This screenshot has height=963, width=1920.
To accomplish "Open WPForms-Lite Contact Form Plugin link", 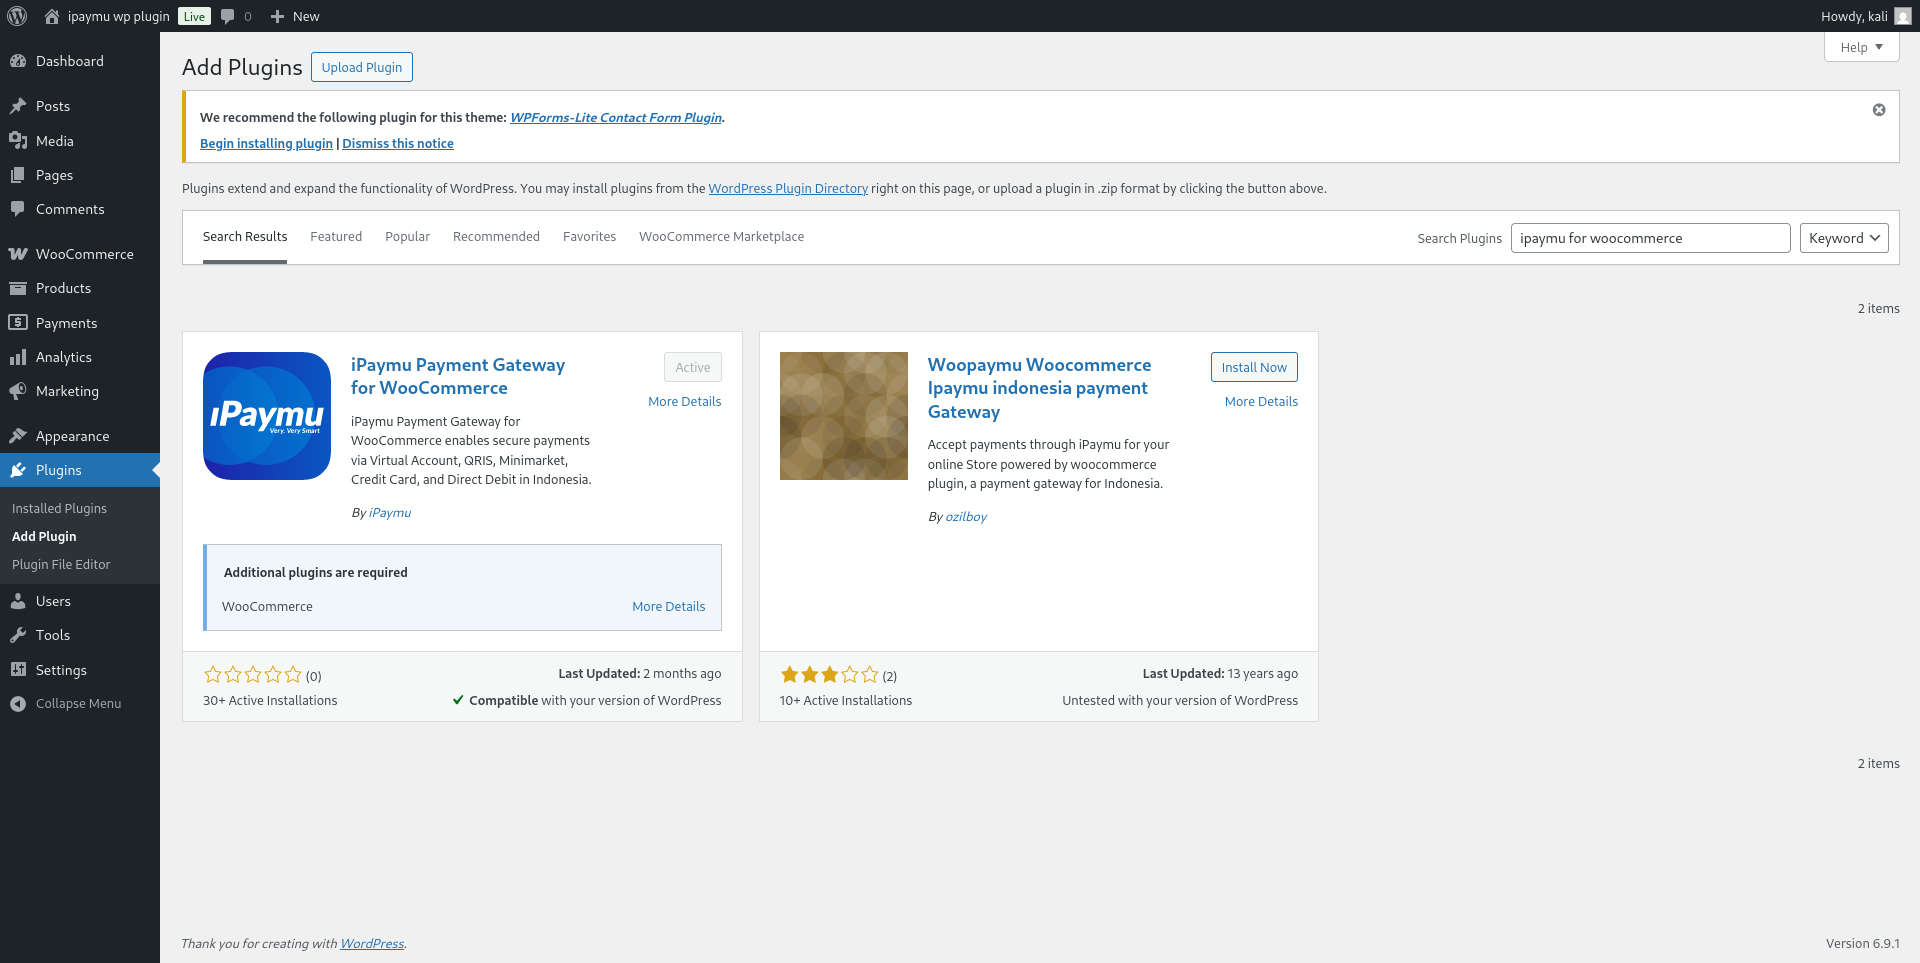I will pos(616,118).
